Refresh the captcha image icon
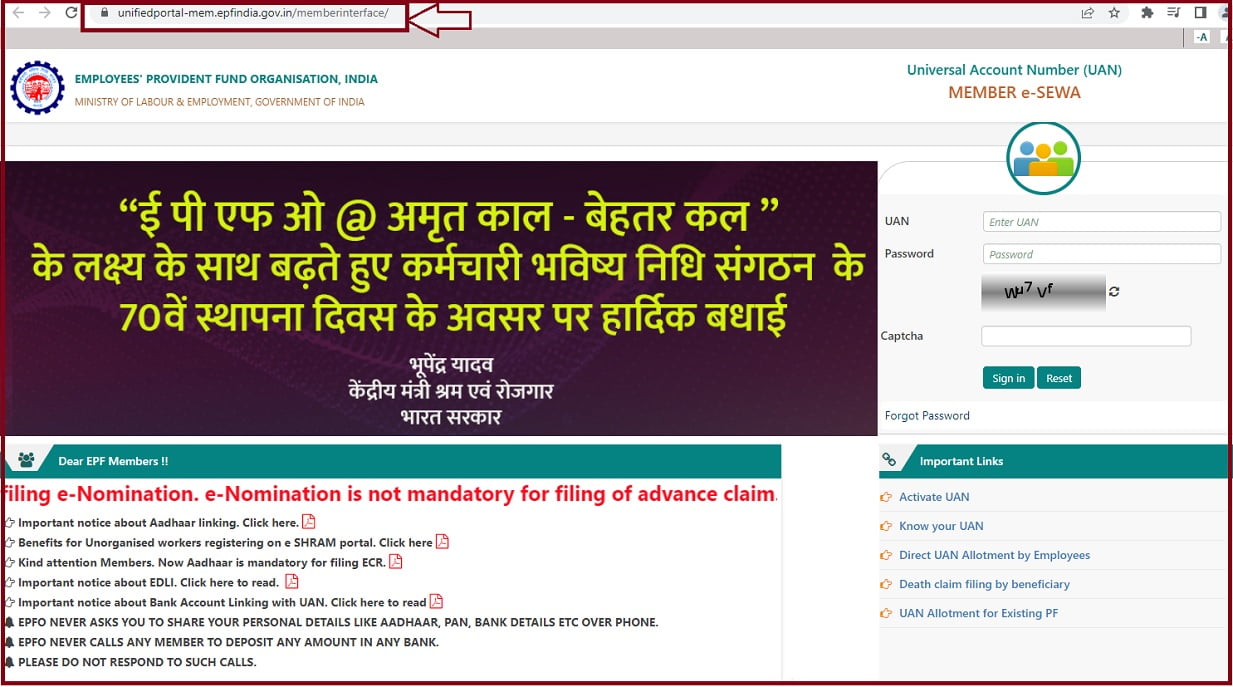The width and height of the screenshot is (1233, 687). pos(1114,292)
